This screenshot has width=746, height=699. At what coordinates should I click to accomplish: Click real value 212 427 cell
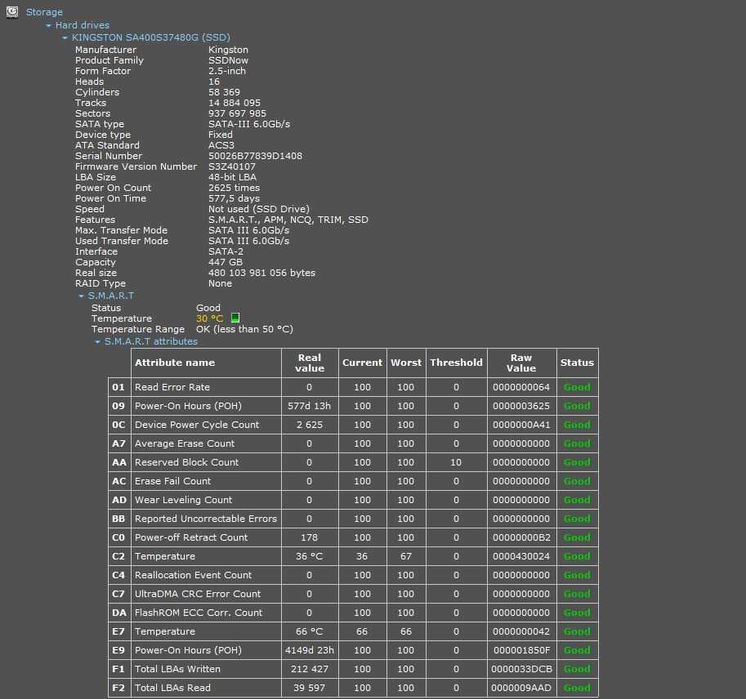click(x=310, y=669)
